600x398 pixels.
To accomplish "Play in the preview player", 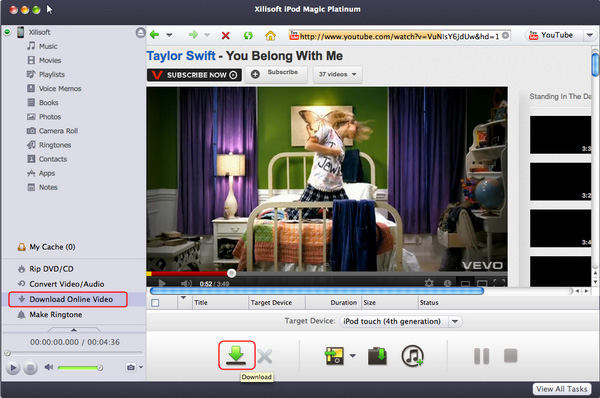I will [13, 368].
